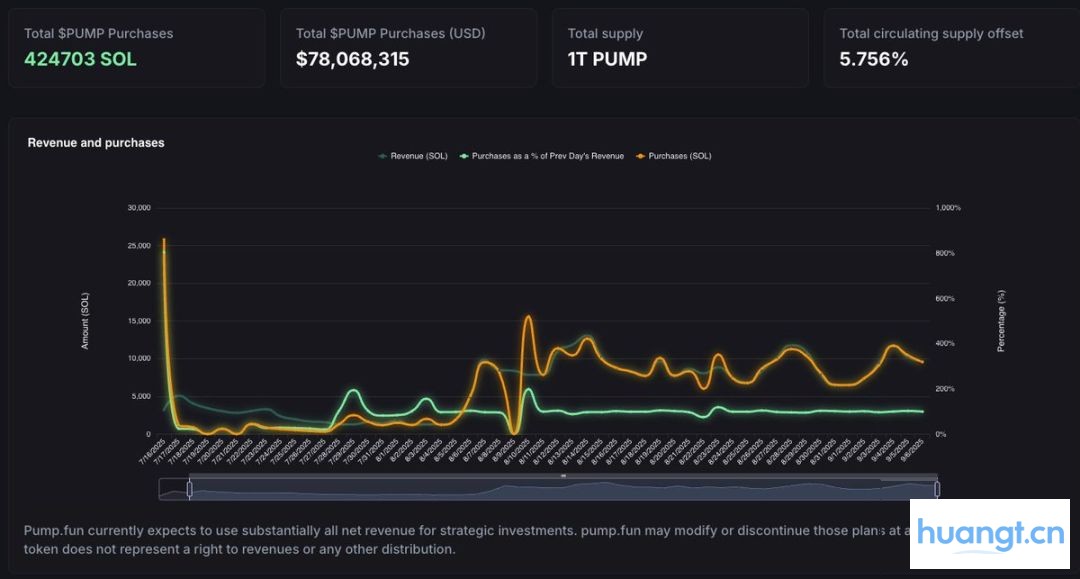1080x579 pixels.
Task: Click the 5.756% circulating supply offset value
Action: [873, 59]
